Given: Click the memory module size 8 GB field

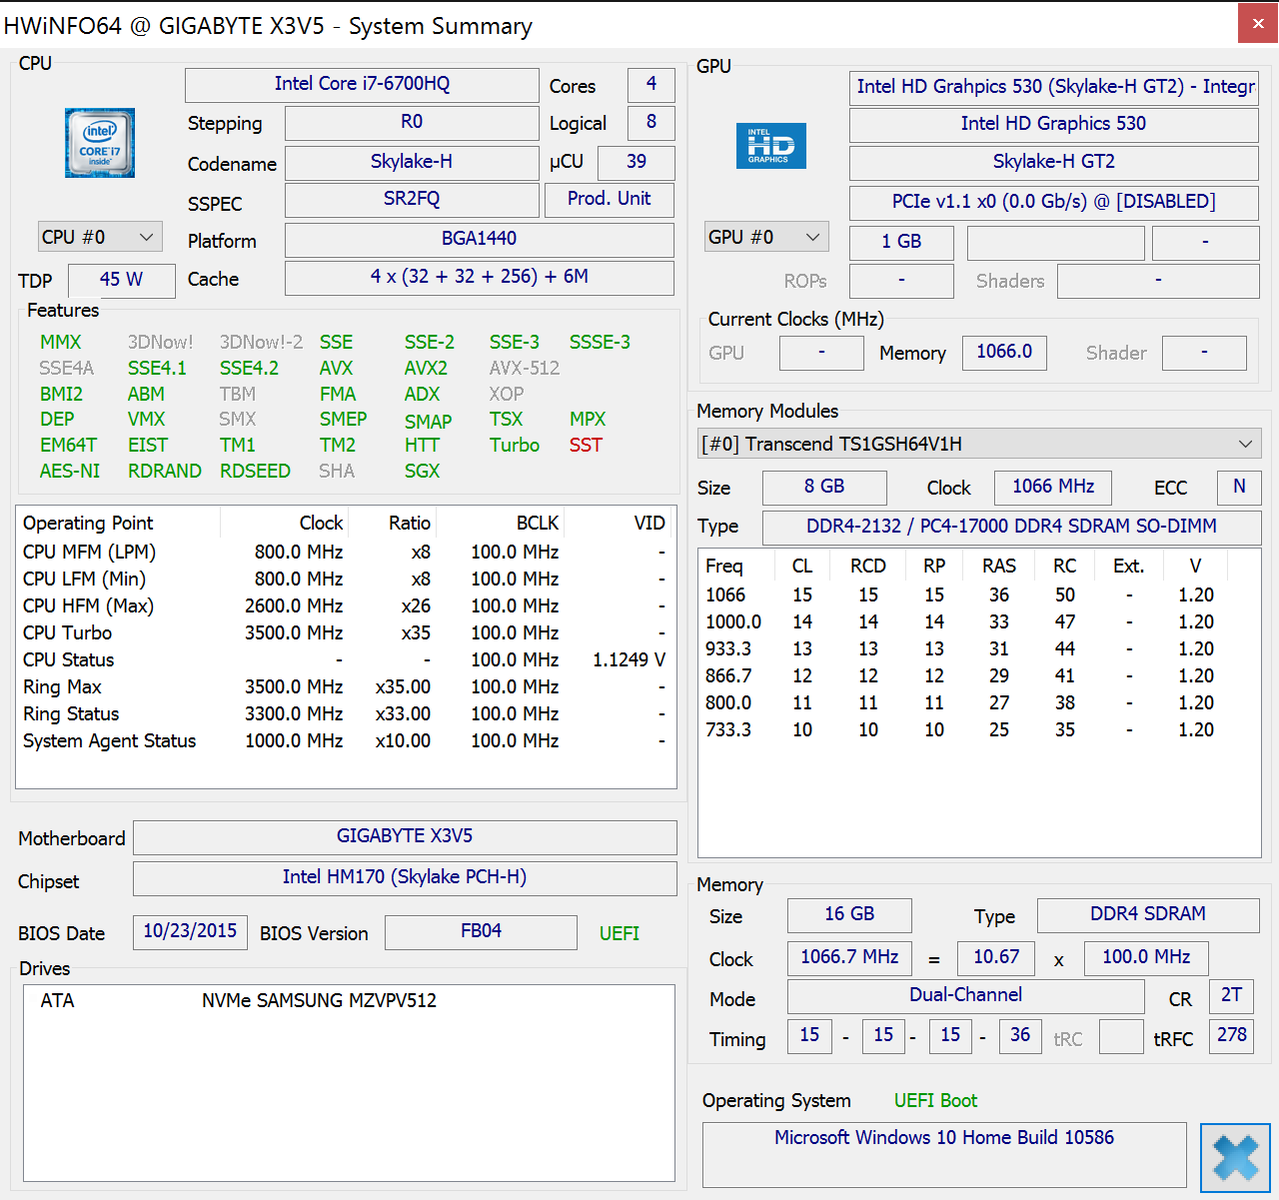Looking at the screenshot, I should click(825, 488).
